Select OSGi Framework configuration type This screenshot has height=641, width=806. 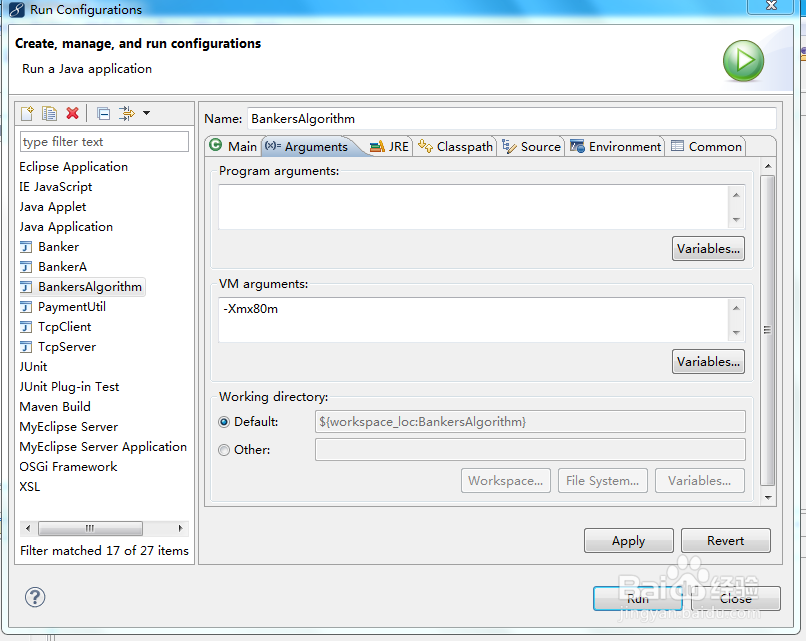(x=68, y=467)
